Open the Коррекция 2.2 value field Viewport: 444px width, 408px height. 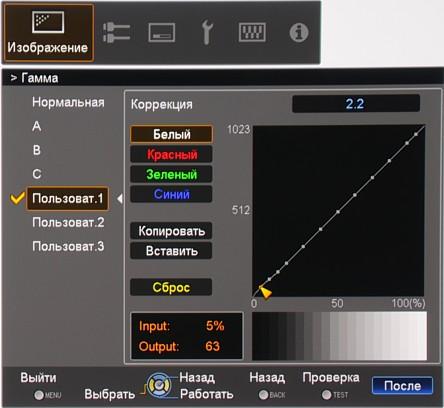click(356, 104)
